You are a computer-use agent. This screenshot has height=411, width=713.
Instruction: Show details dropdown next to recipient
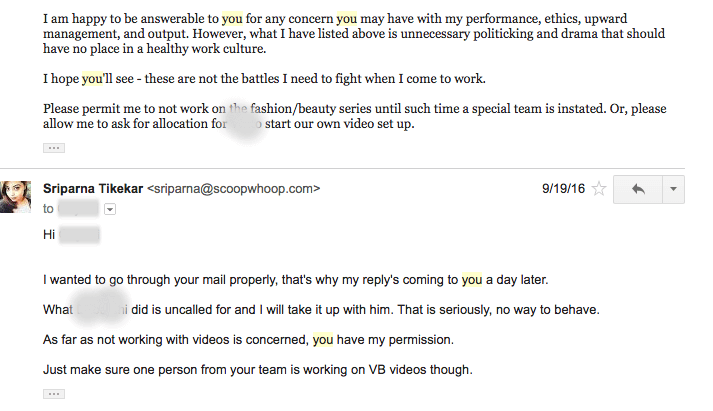coord(110,209)
